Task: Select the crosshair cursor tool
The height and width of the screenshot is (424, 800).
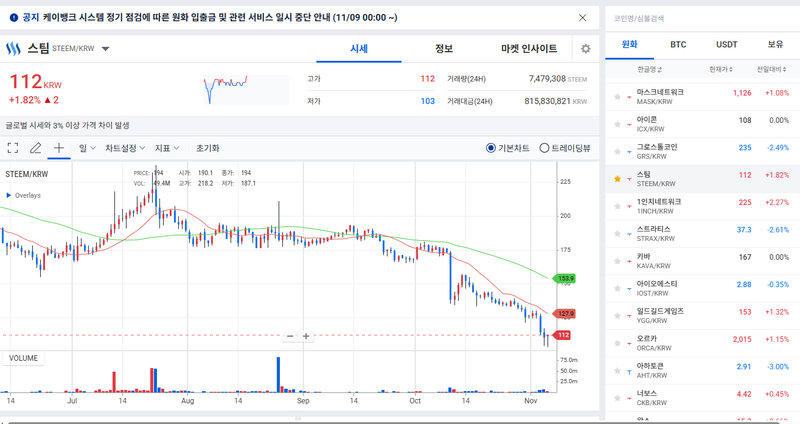Action: point(59,148)
